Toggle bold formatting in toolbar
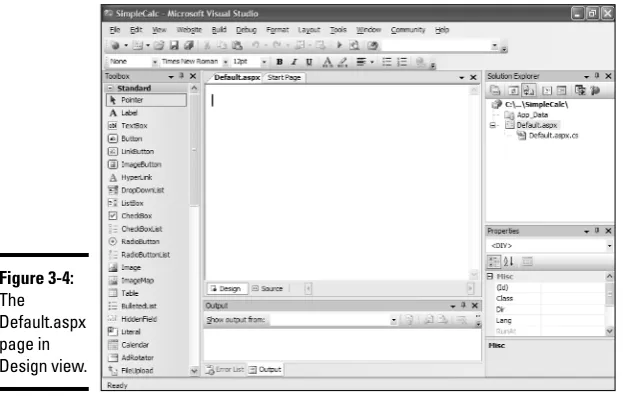The width and height of the screenshot is (623, 396). 280,62
